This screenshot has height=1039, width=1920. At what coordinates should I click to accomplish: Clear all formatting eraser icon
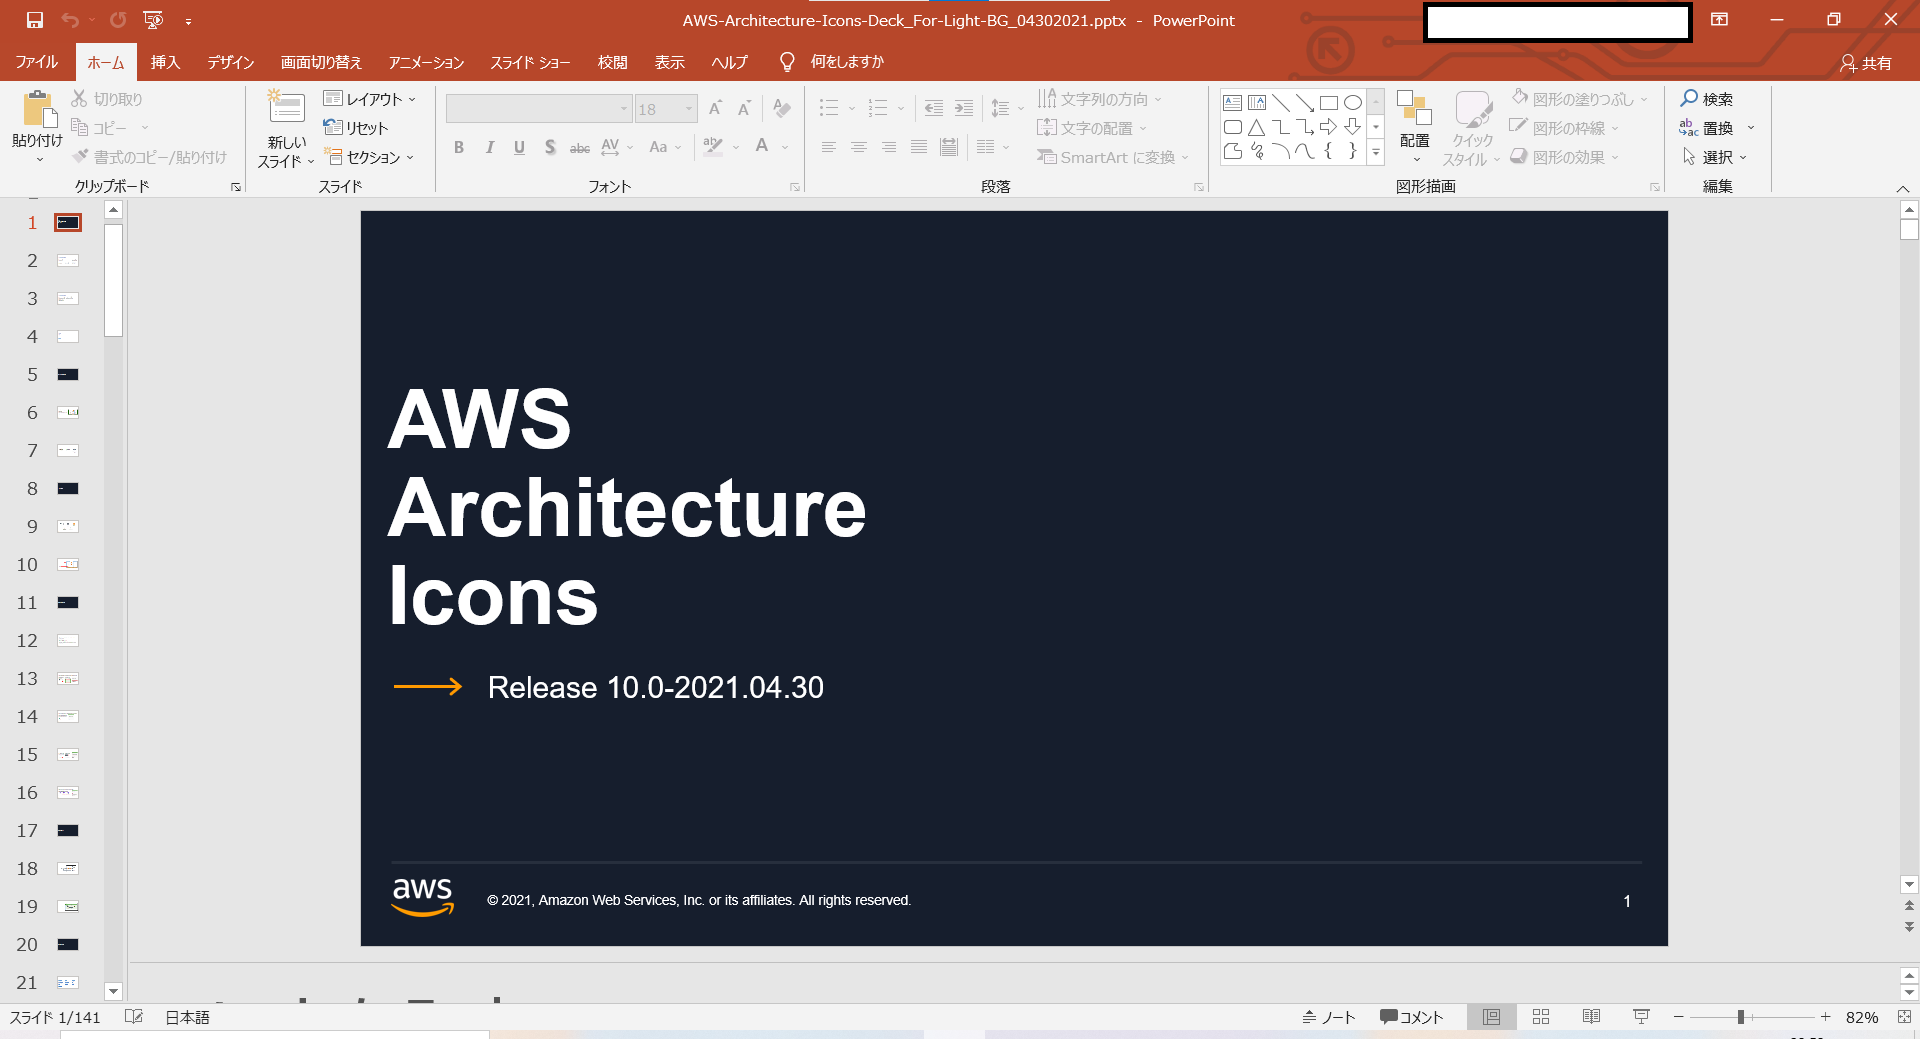pos(782,108)
